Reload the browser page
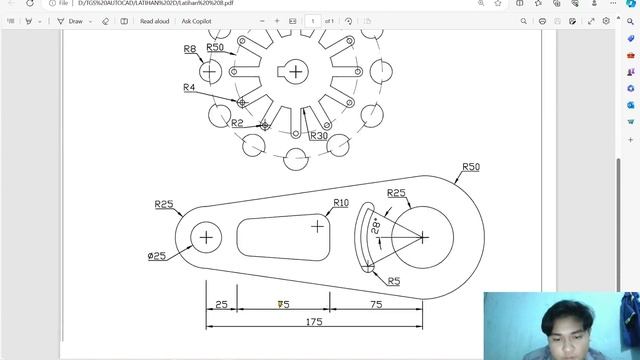This screenshot has height=360, width=640. click(30, 3)
